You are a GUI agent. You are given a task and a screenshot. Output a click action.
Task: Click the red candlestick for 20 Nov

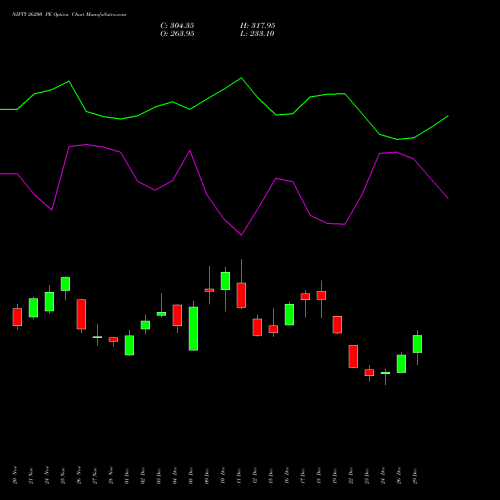pyautogui.click(x=17, y=317)
